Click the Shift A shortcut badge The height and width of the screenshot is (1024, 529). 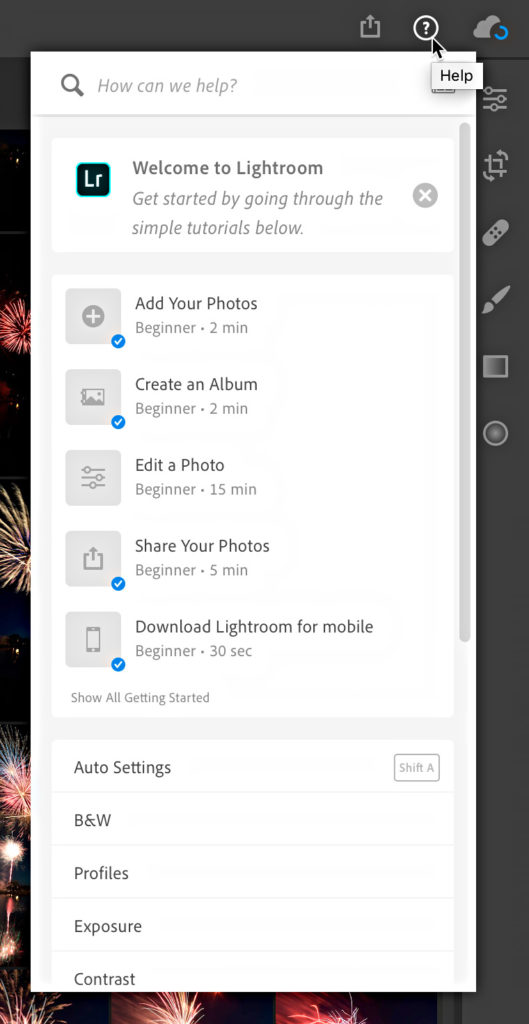pos(417,767)
